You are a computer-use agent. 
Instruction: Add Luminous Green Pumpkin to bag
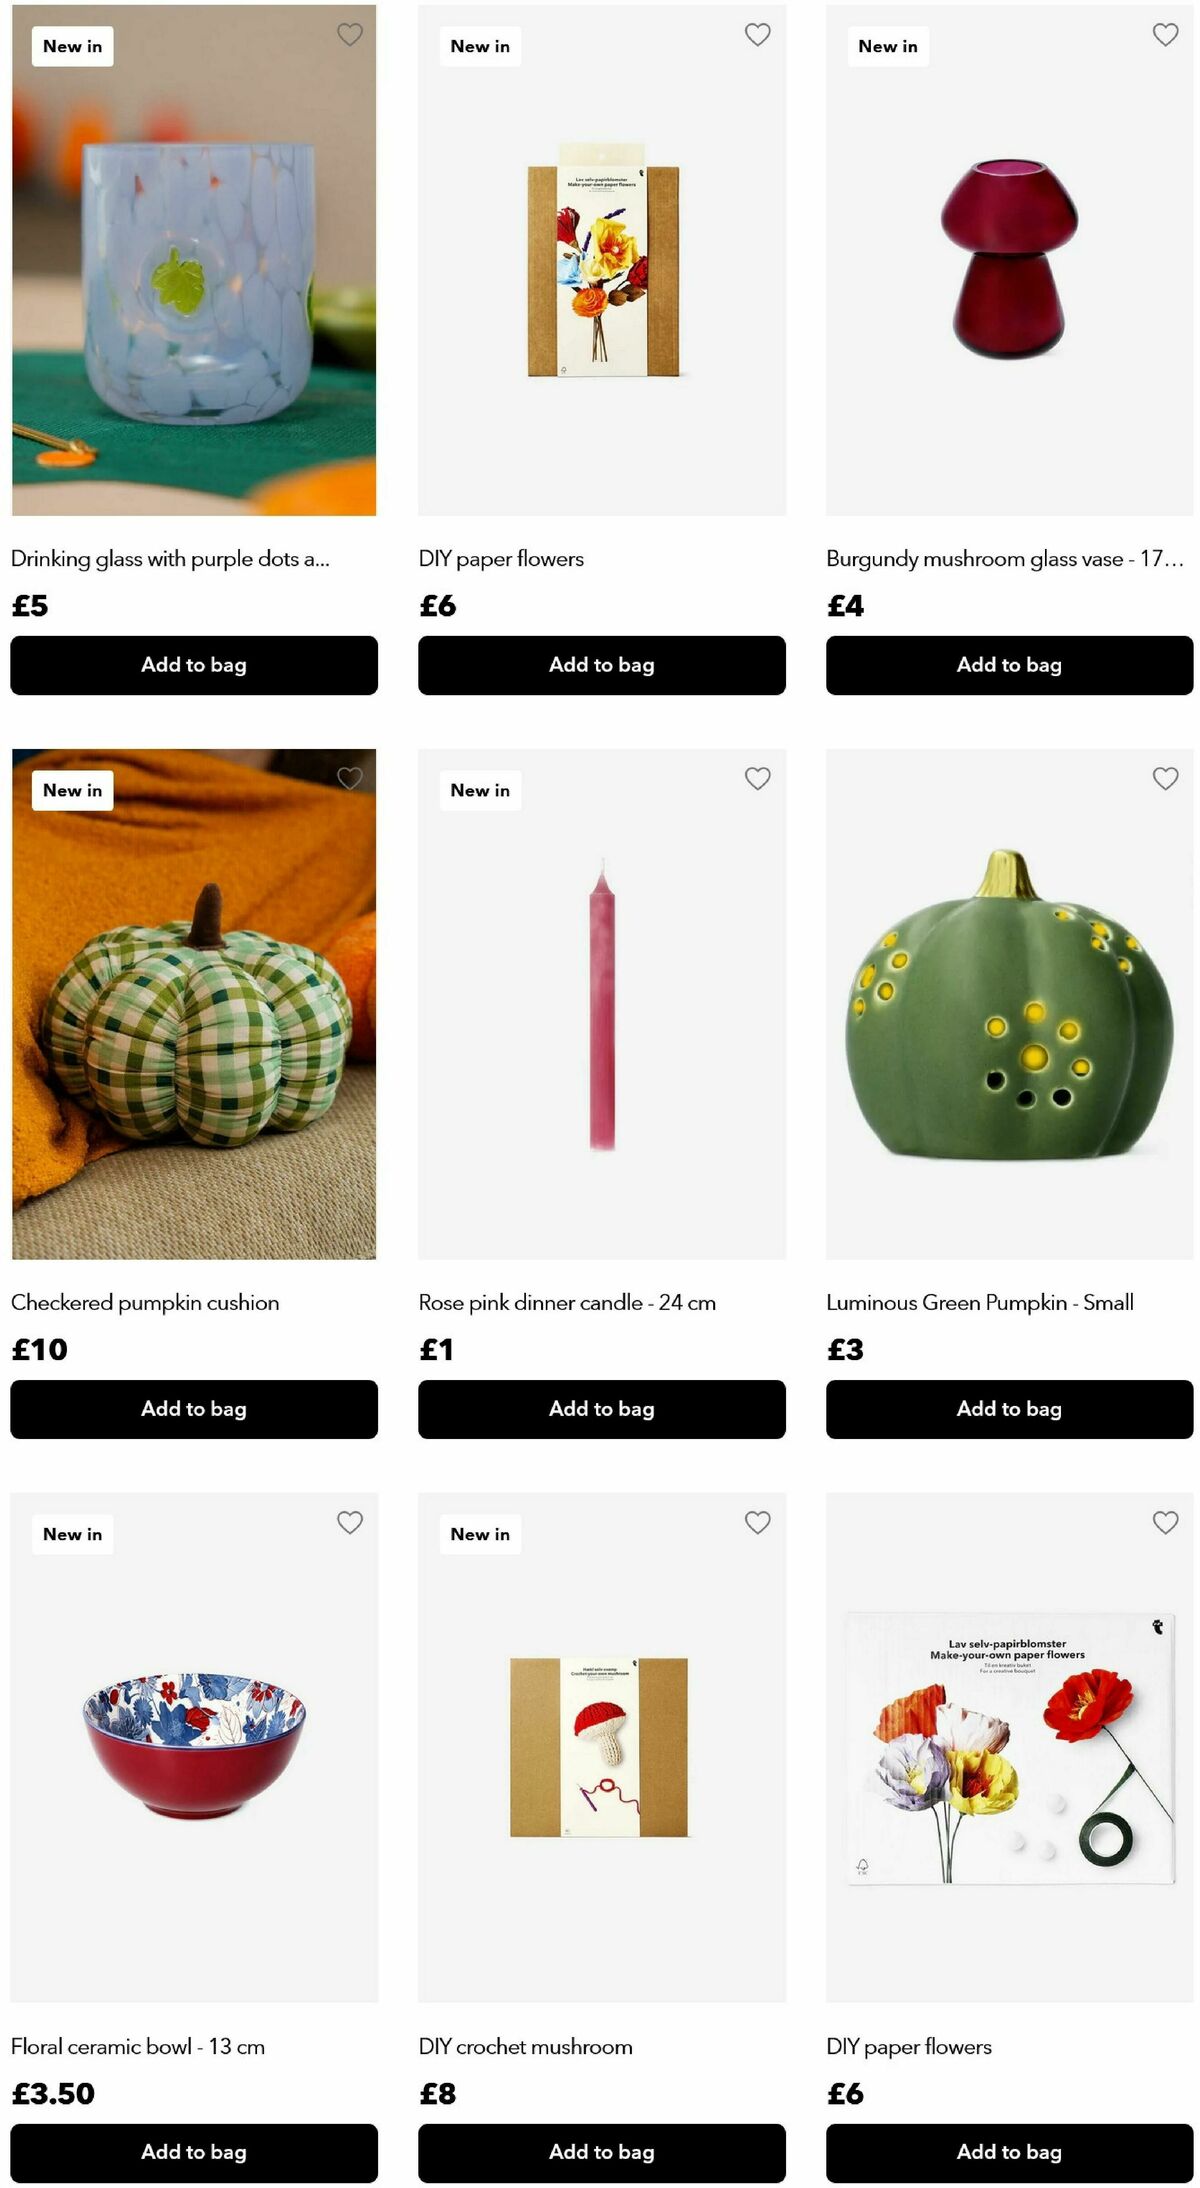(x=1008, y=1409)
